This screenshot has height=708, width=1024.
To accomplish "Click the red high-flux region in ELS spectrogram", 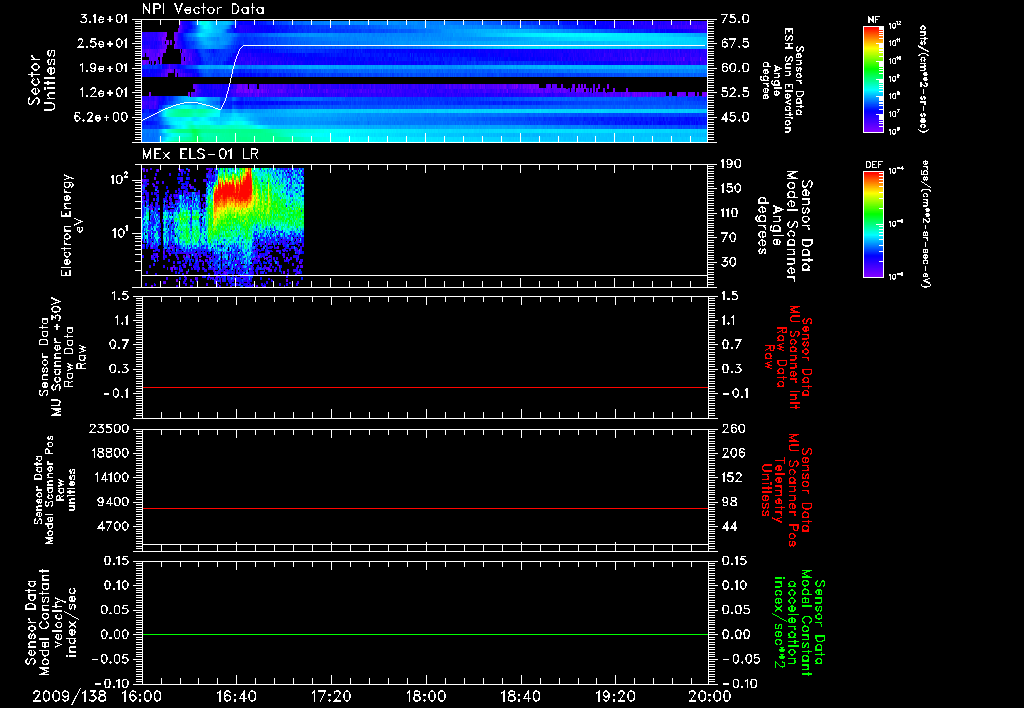I will coord(231,189).
